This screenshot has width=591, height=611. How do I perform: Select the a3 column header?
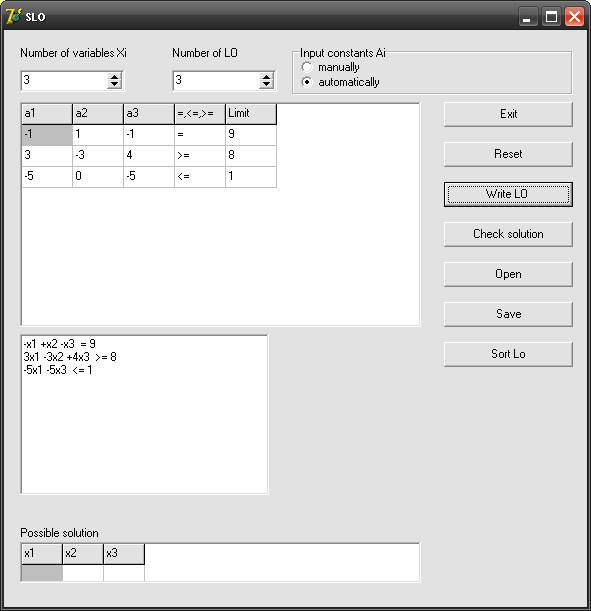149,114
